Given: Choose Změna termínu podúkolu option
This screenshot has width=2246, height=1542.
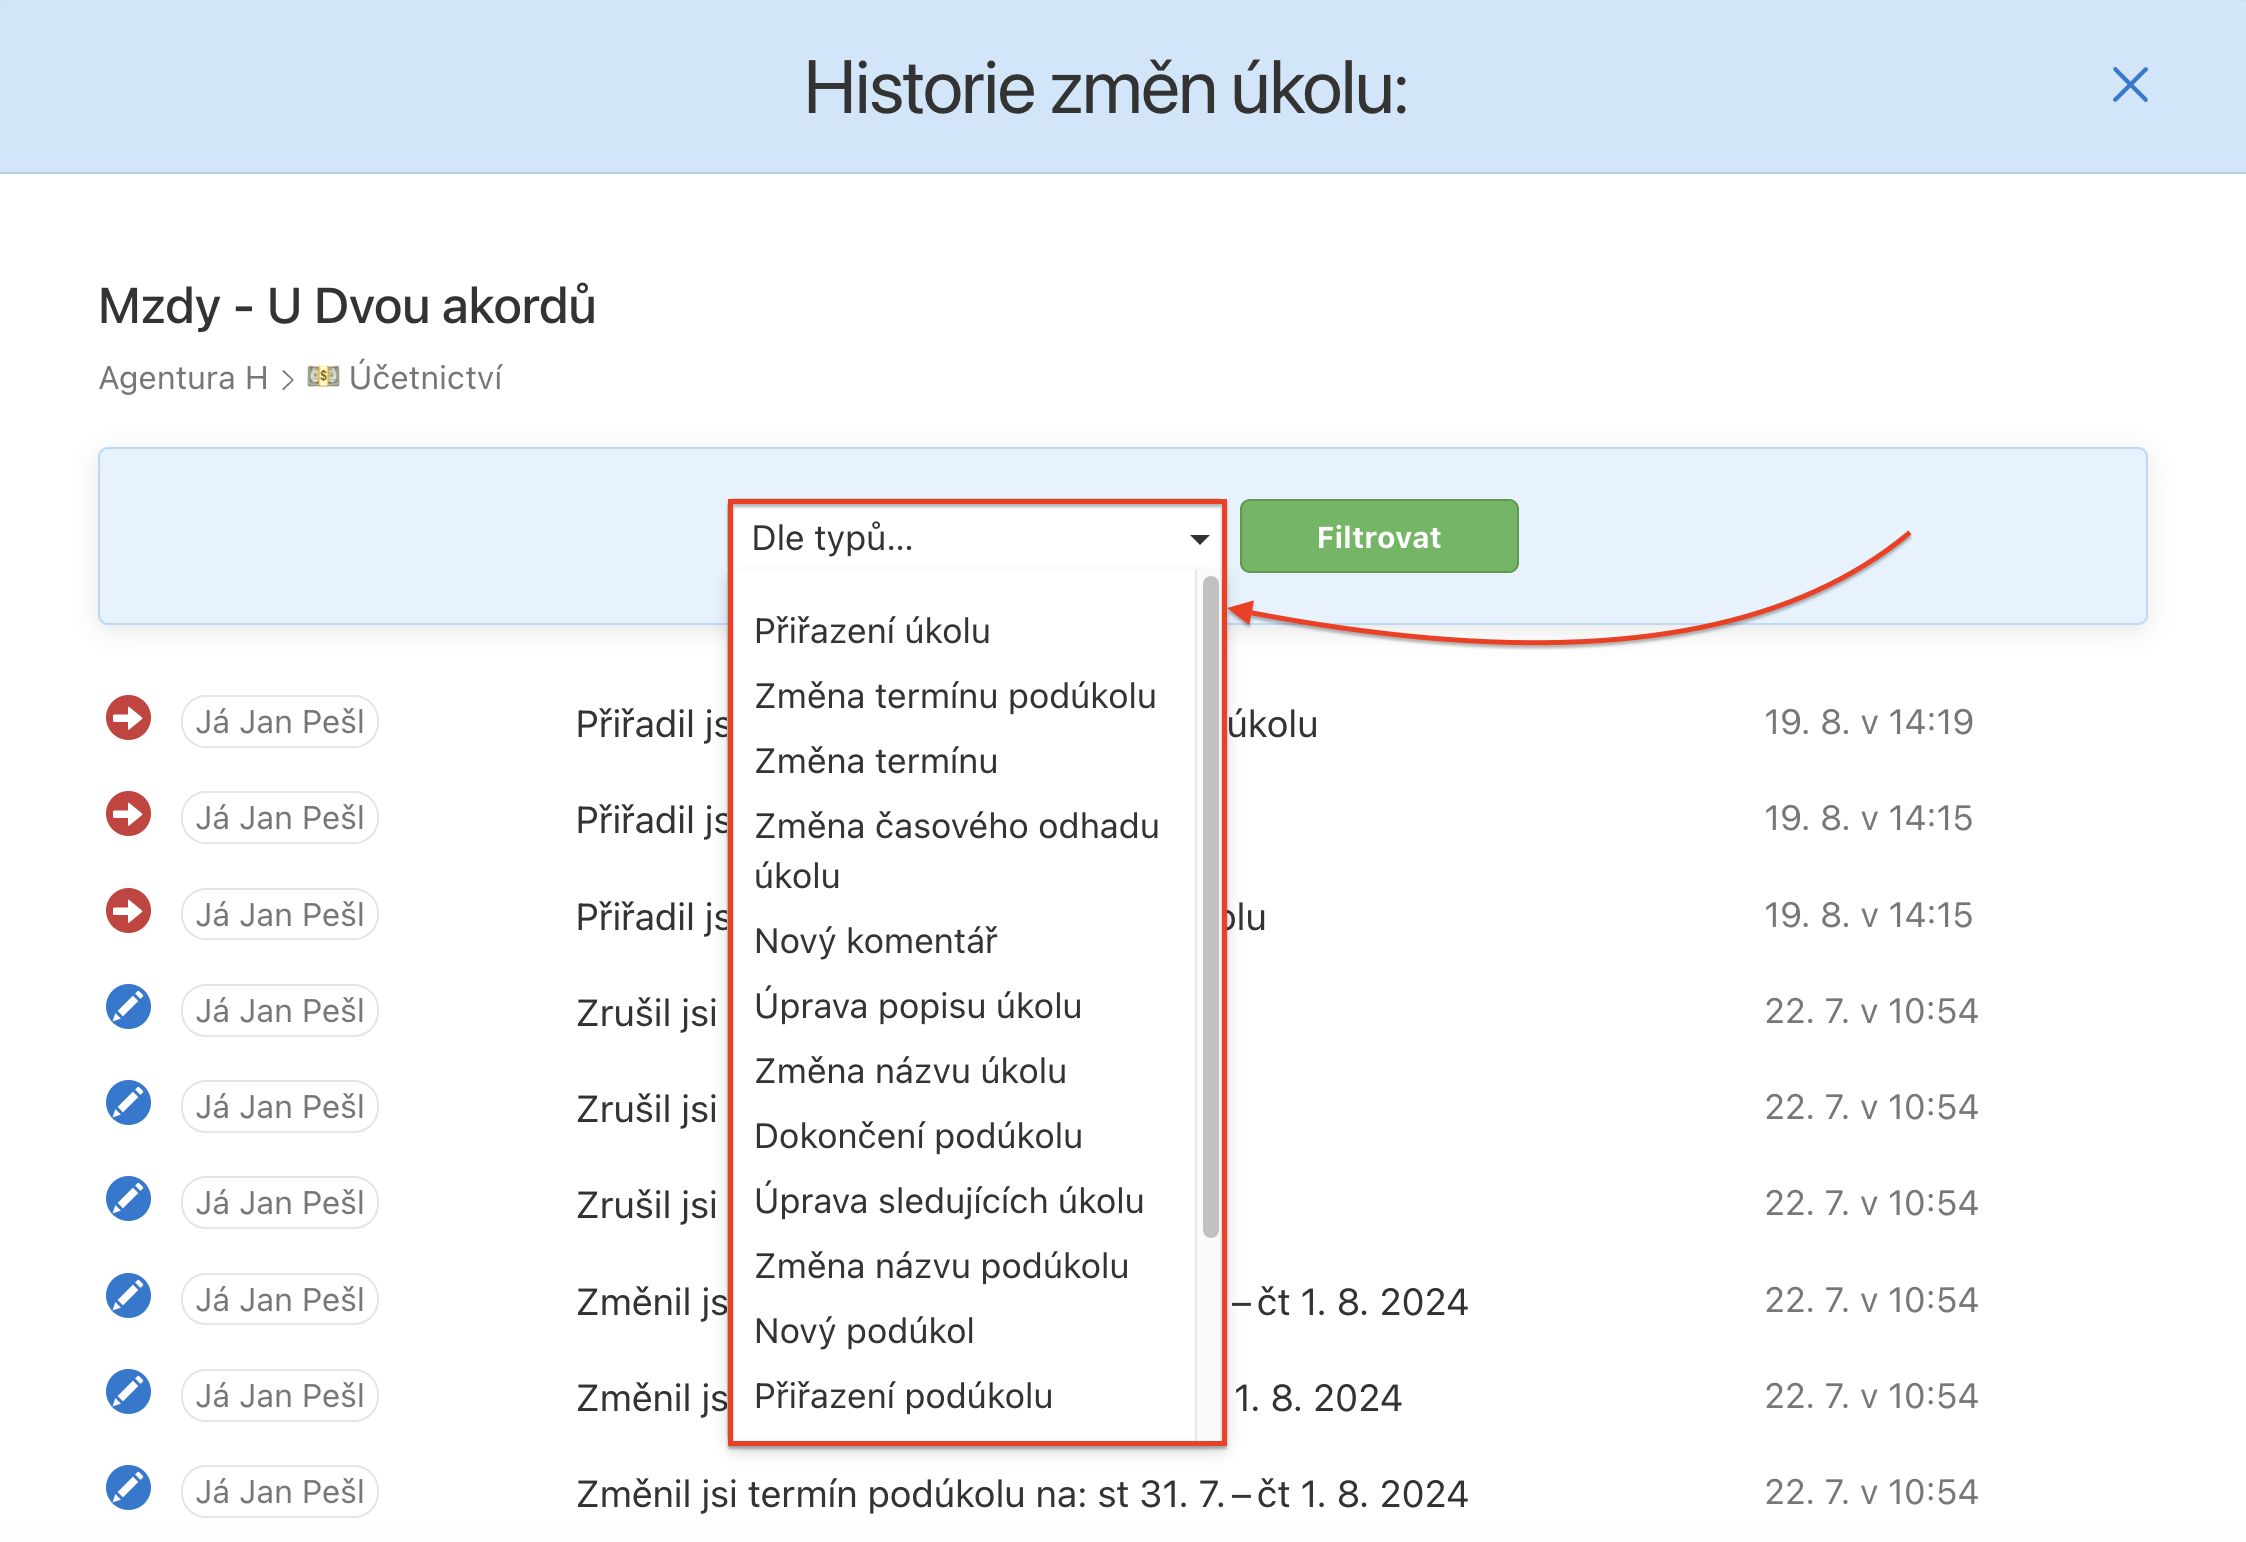Looking at the screenshot, I should [955, 696].
